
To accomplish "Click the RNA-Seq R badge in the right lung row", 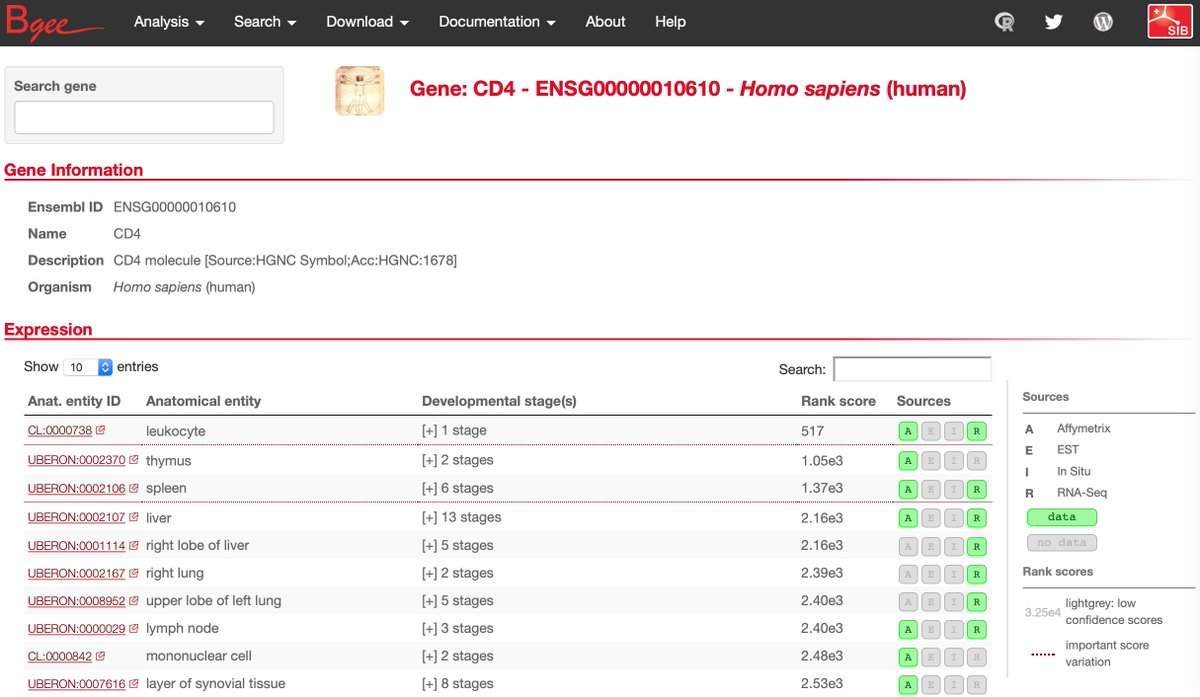I will click(x=977, y=574).
